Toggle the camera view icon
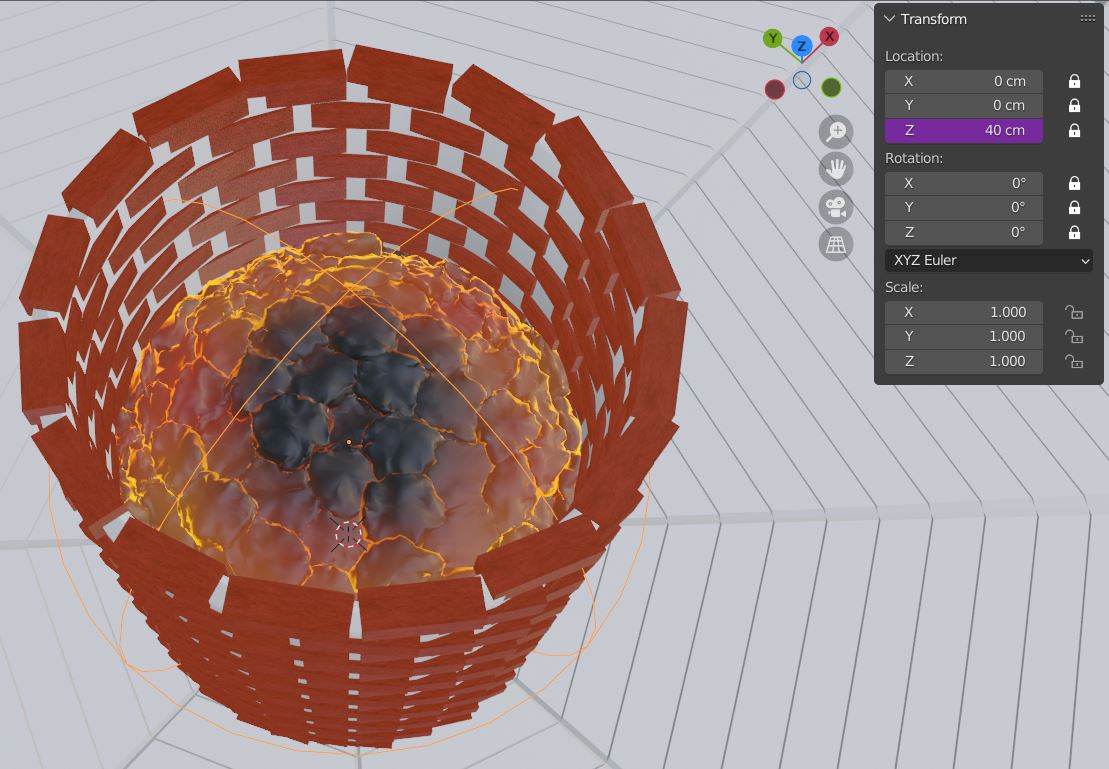This screenshot has height=769, width=1109. pos(836,207)
